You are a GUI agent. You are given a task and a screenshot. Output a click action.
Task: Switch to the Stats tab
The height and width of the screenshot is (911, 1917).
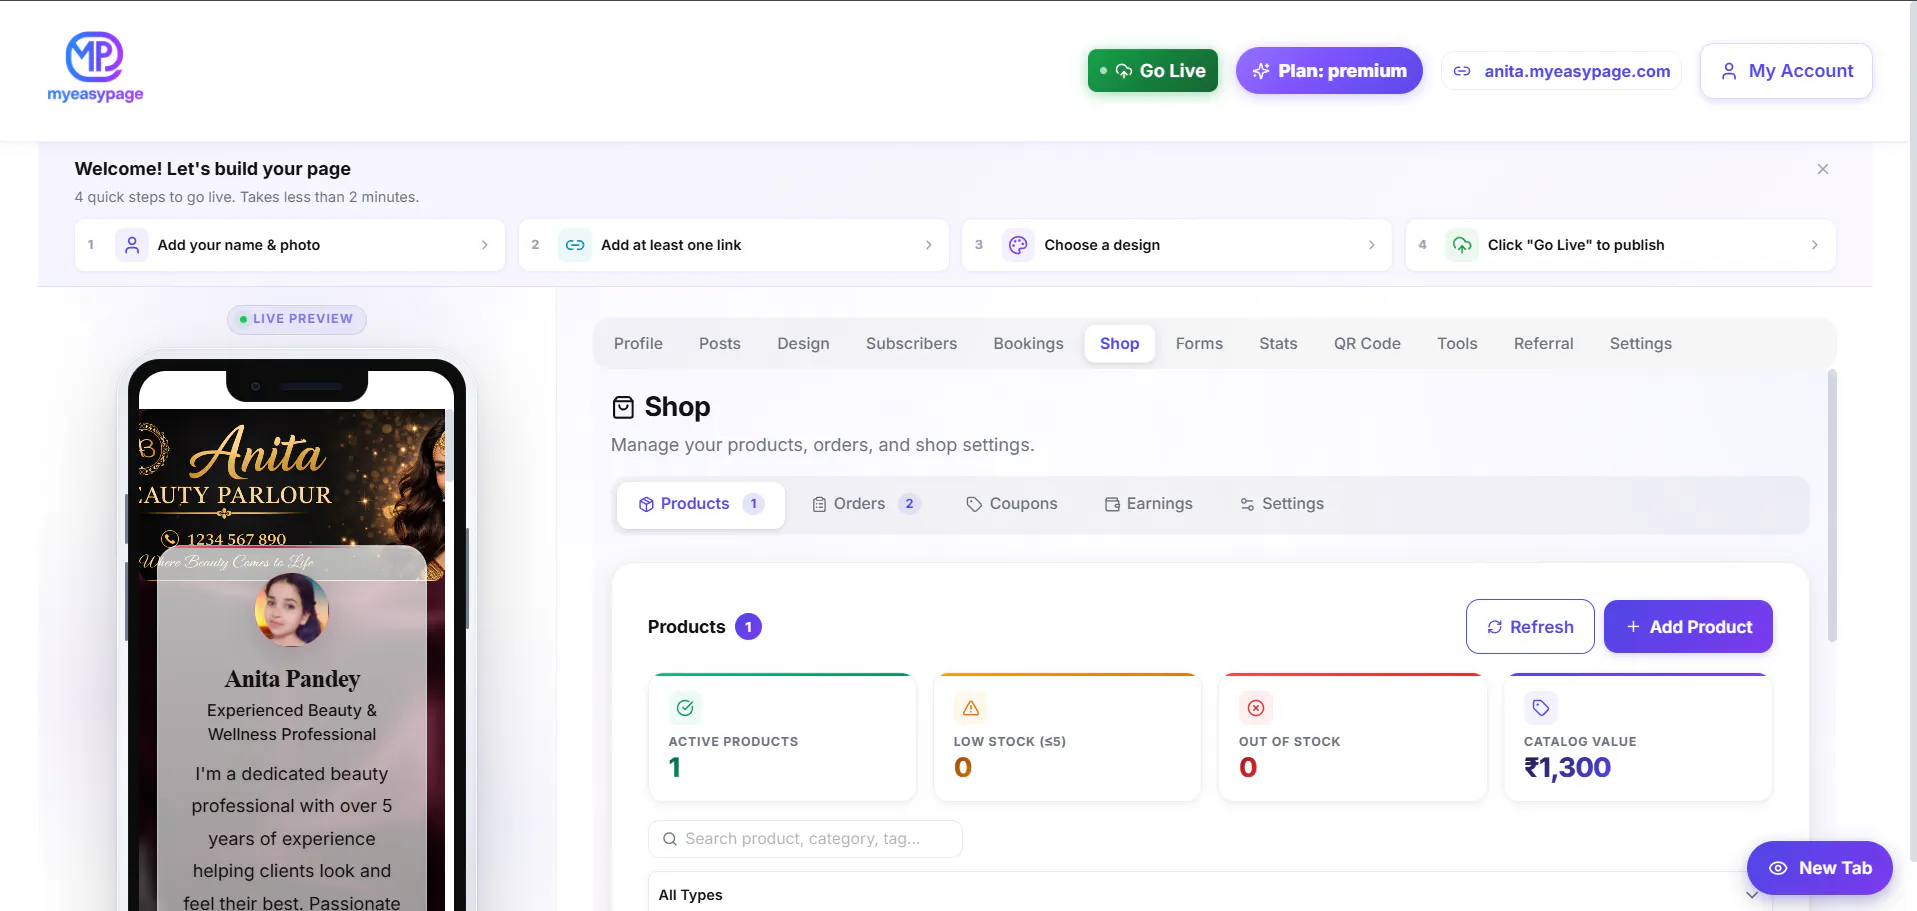(x=1278, y=344)
